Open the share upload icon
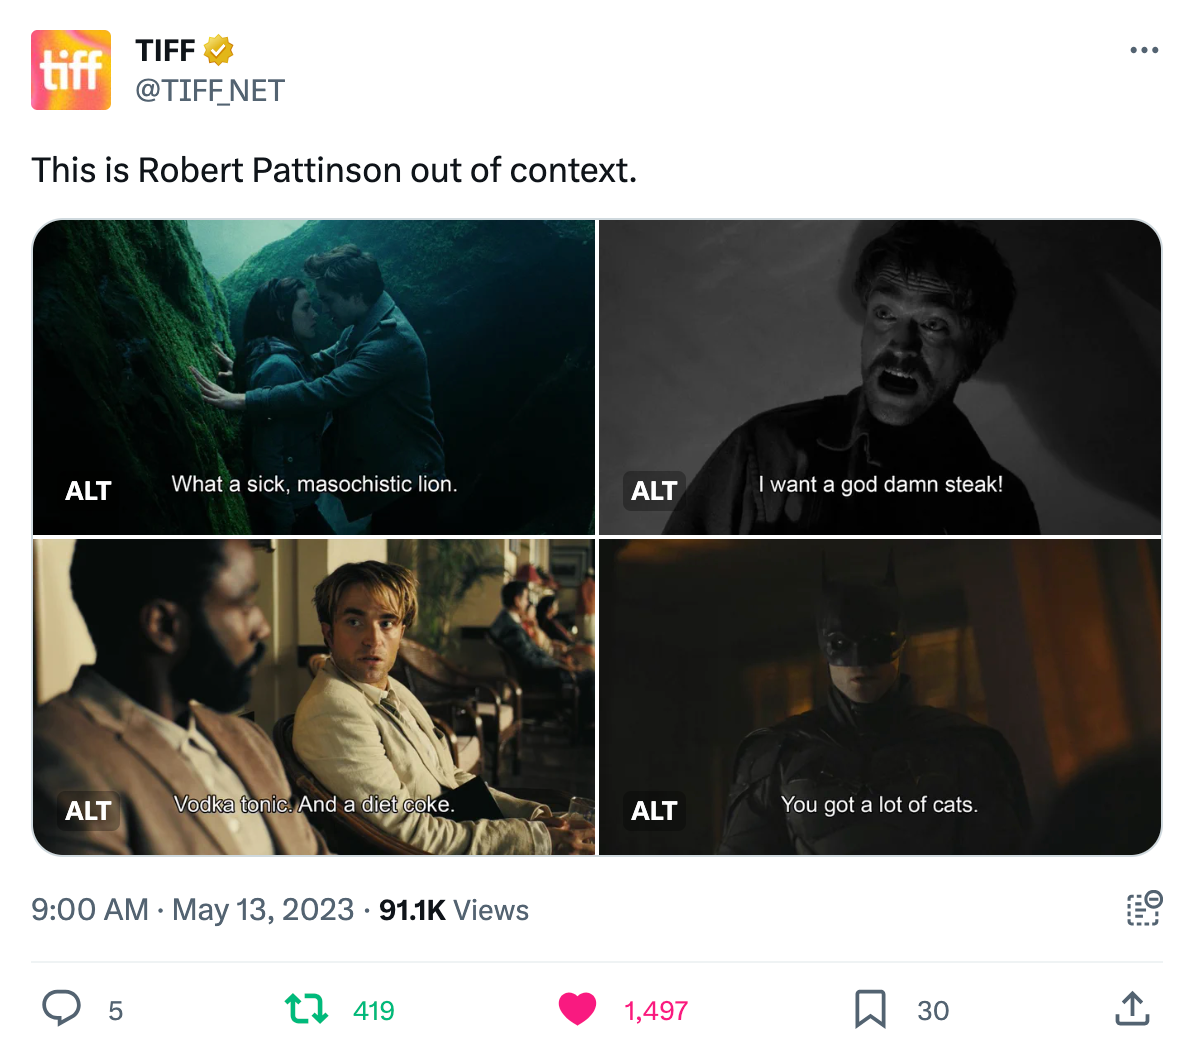 click(1132, 1009)
